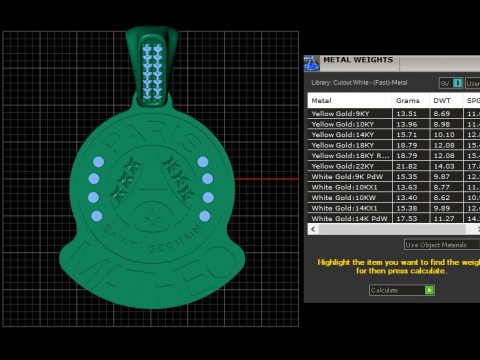Select the White Gold:9K PdW row
The image size is (480, 360).
pos(394,177)
